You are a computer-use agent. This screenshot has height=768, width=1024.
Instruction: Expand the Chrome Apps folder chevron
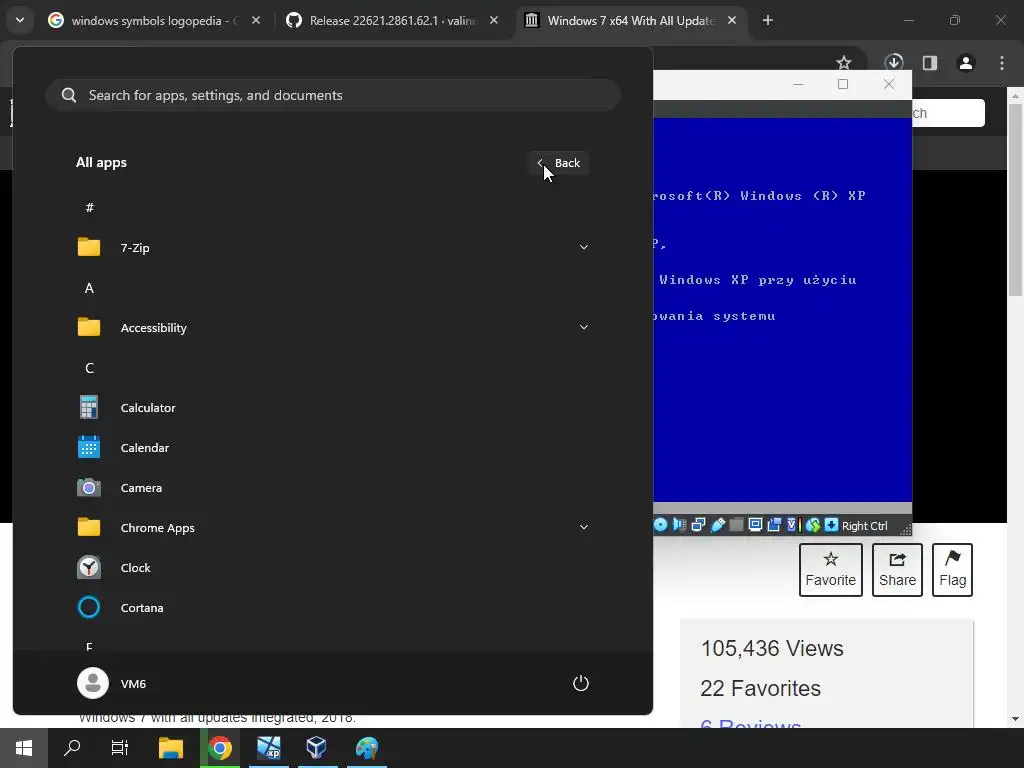pyautogui.click(x=584, y=527)
